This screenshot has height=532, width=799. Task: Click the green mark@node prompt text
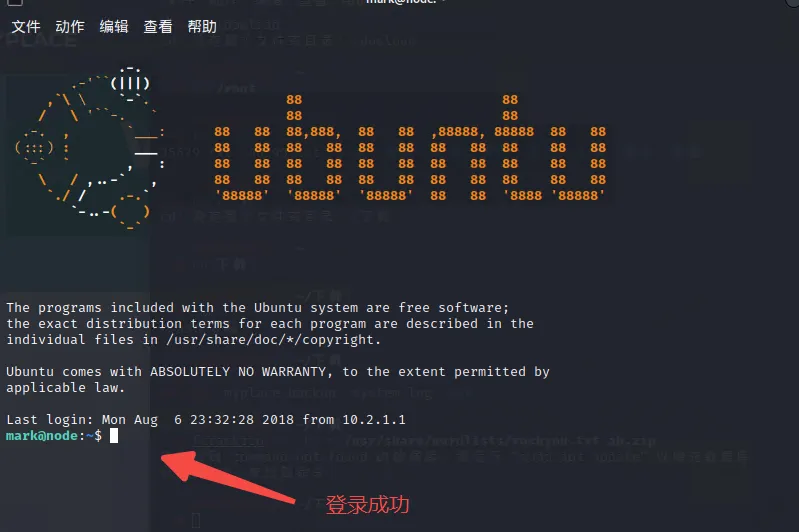click(x=42, y=436)
